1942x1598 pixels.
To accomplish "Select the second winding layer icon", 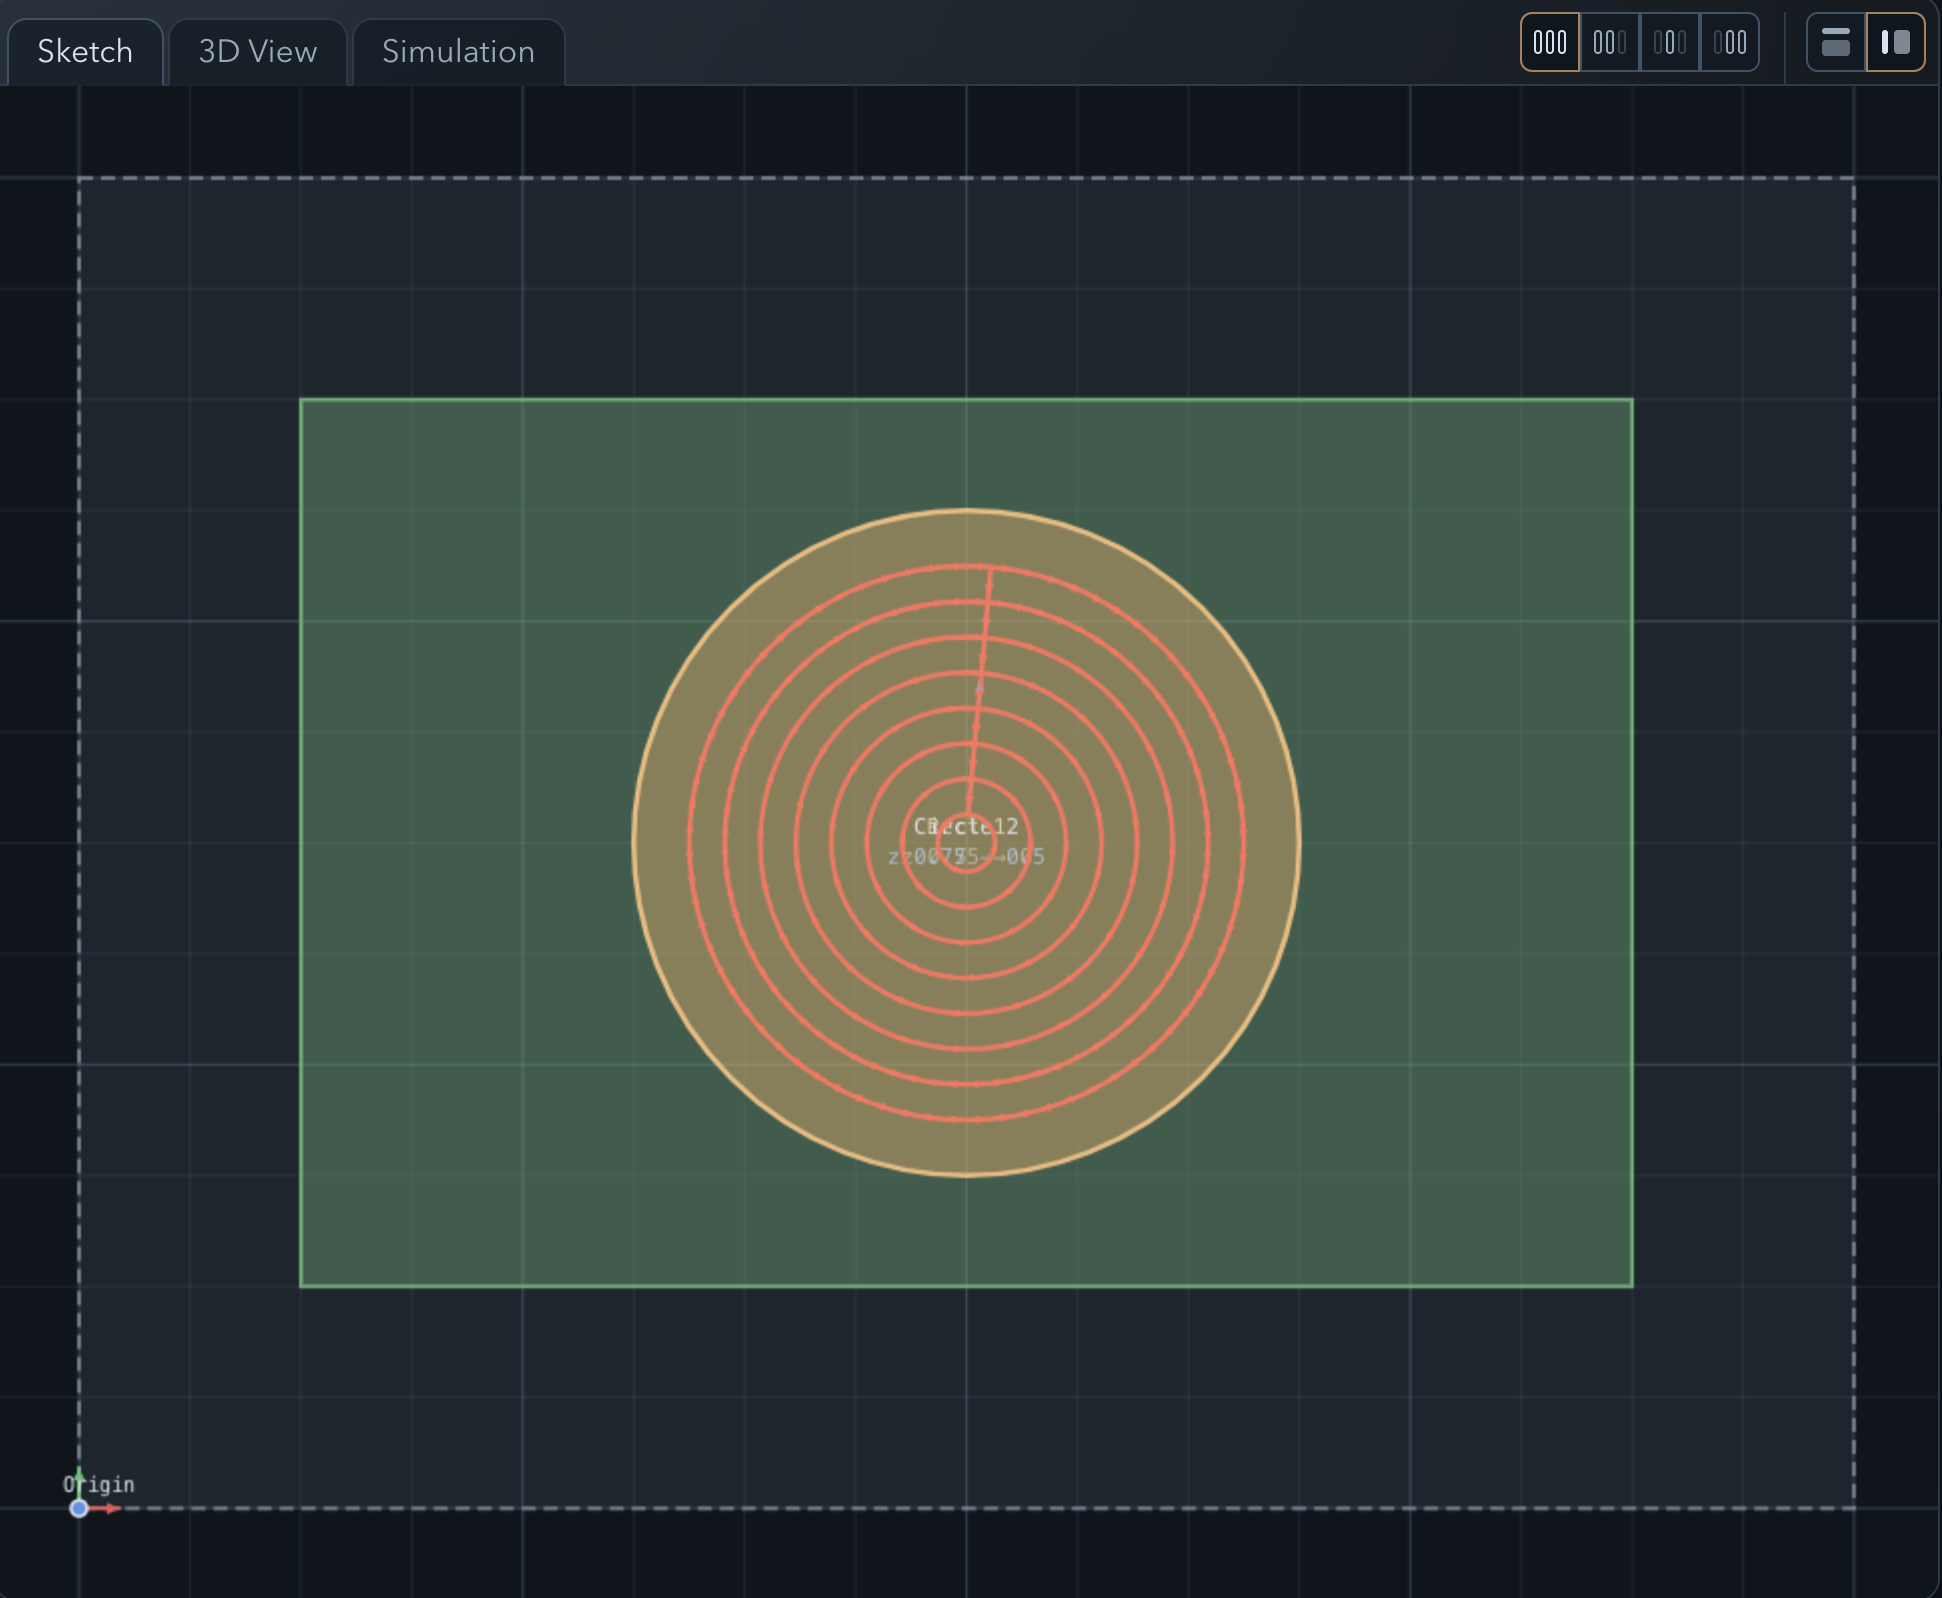I will pos(1610,42).
